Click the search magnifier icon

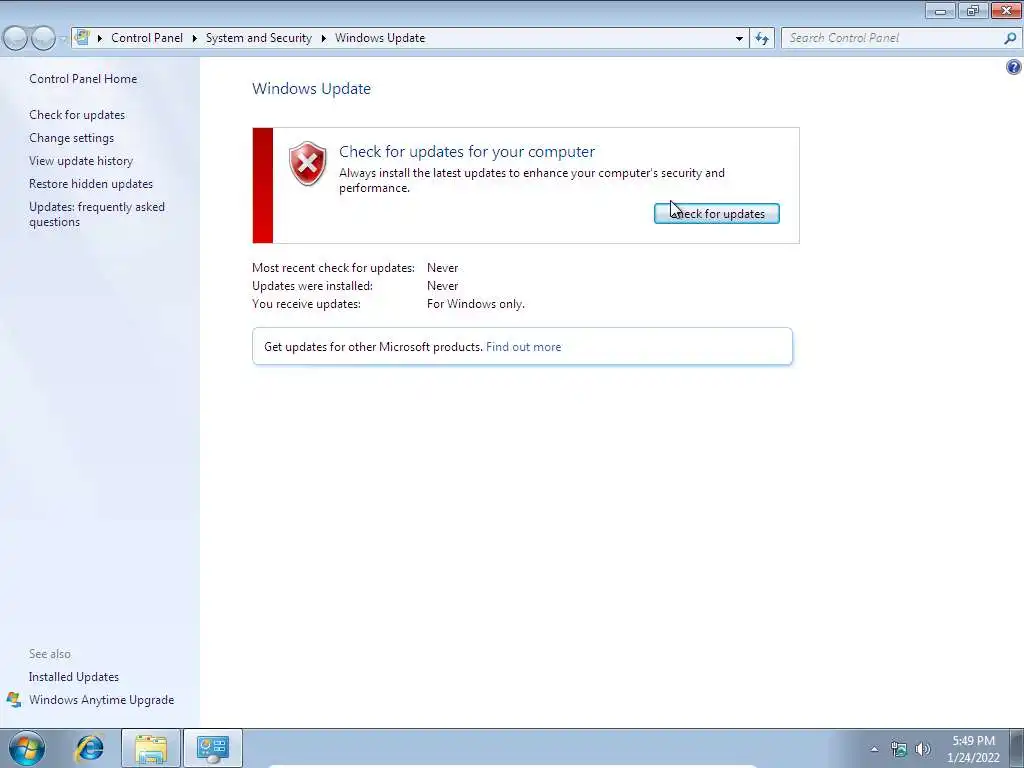pos(1010,38)
